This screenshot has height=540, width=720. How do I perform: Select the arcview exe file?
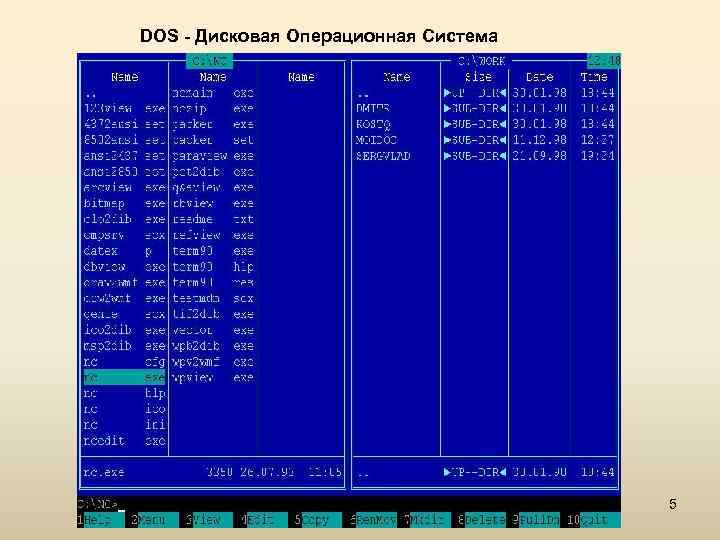(124, 187)
